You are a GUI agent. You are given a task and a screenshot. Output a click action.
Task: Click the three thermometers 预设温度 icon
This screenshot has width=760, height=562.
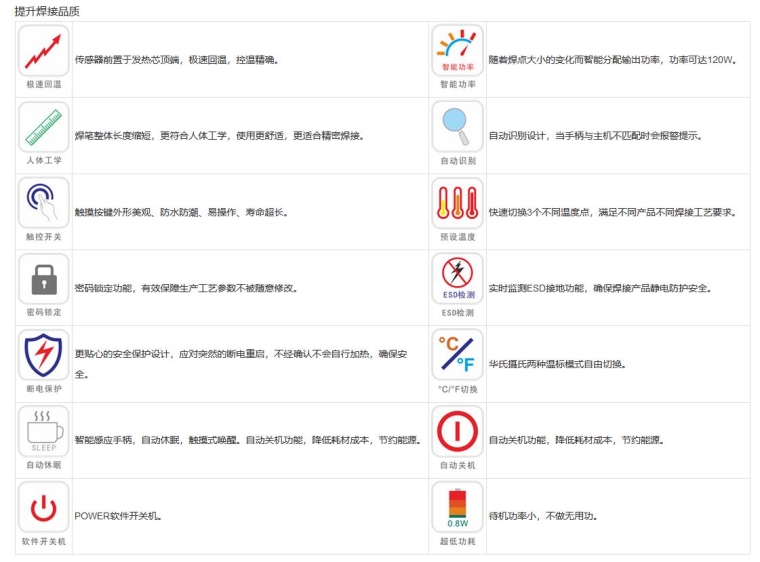pos(458,203)
